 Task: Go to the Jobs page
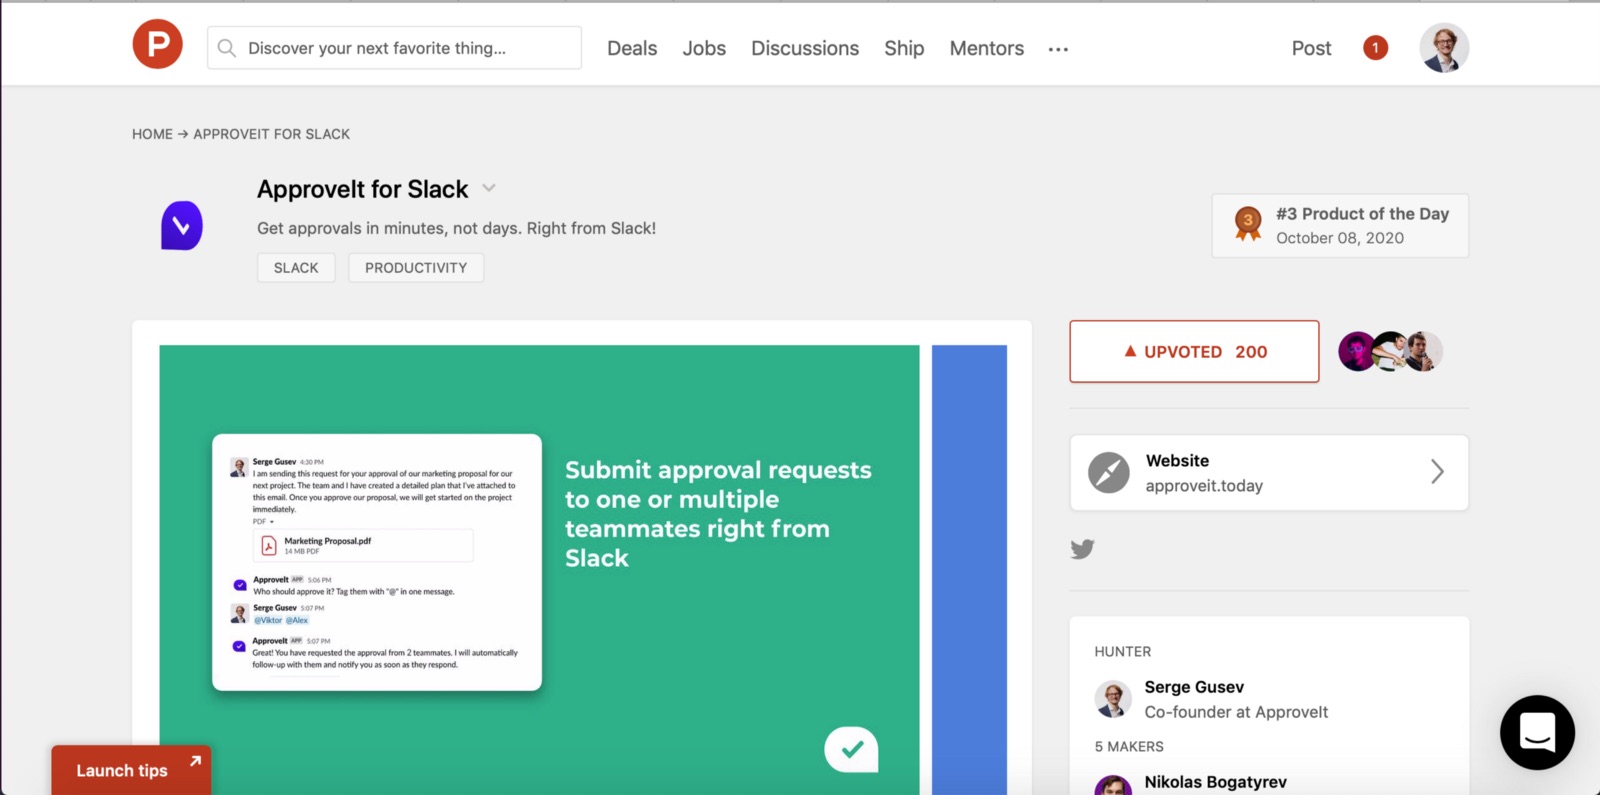[x=704, y=48]
